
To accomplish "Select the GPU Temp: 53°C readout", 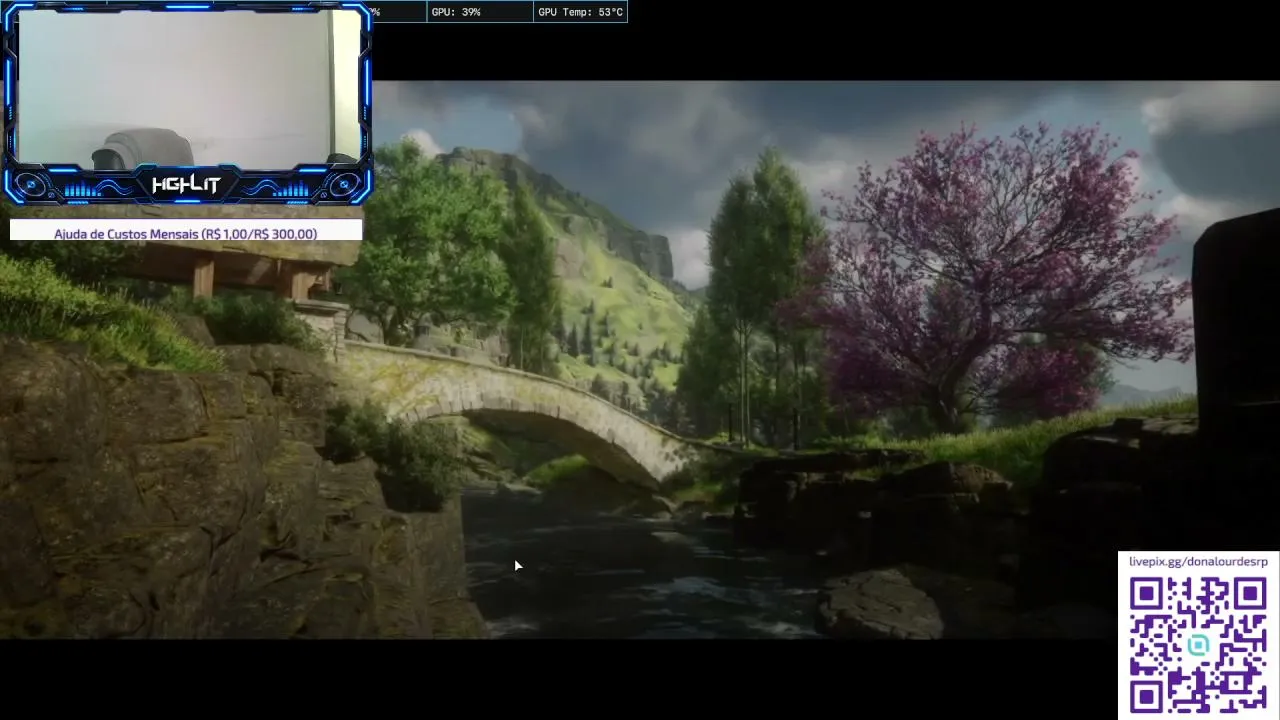I will pyautogui.click(x=580, y=12).
